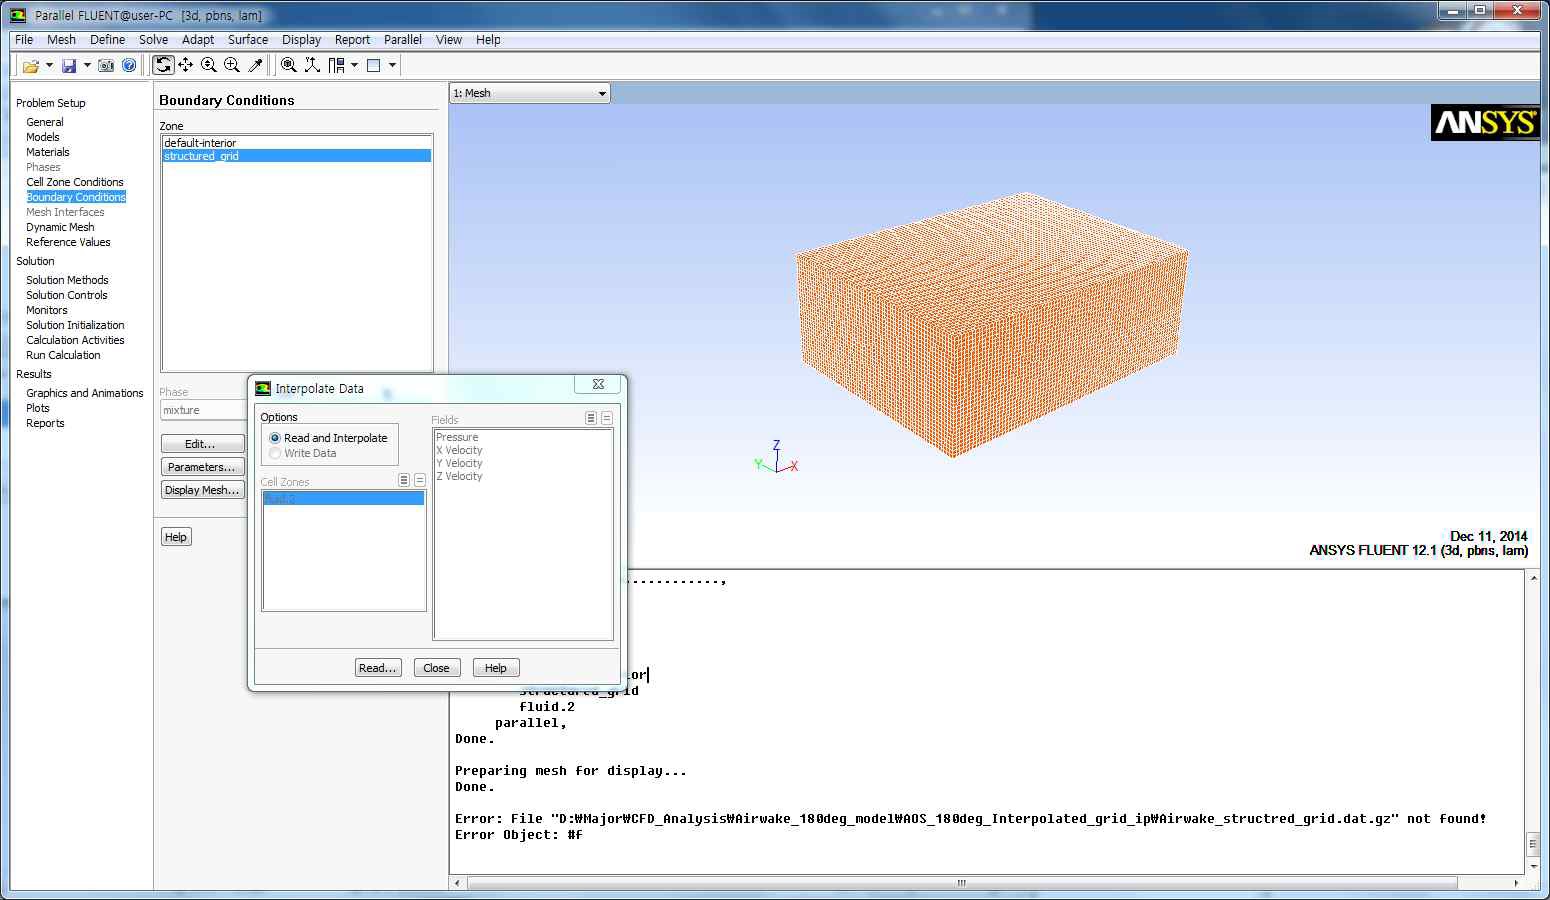The width and height of the screenshot is (1550, 900).
Task: Select default-interior in Zone list
Action: click(297, 143)
